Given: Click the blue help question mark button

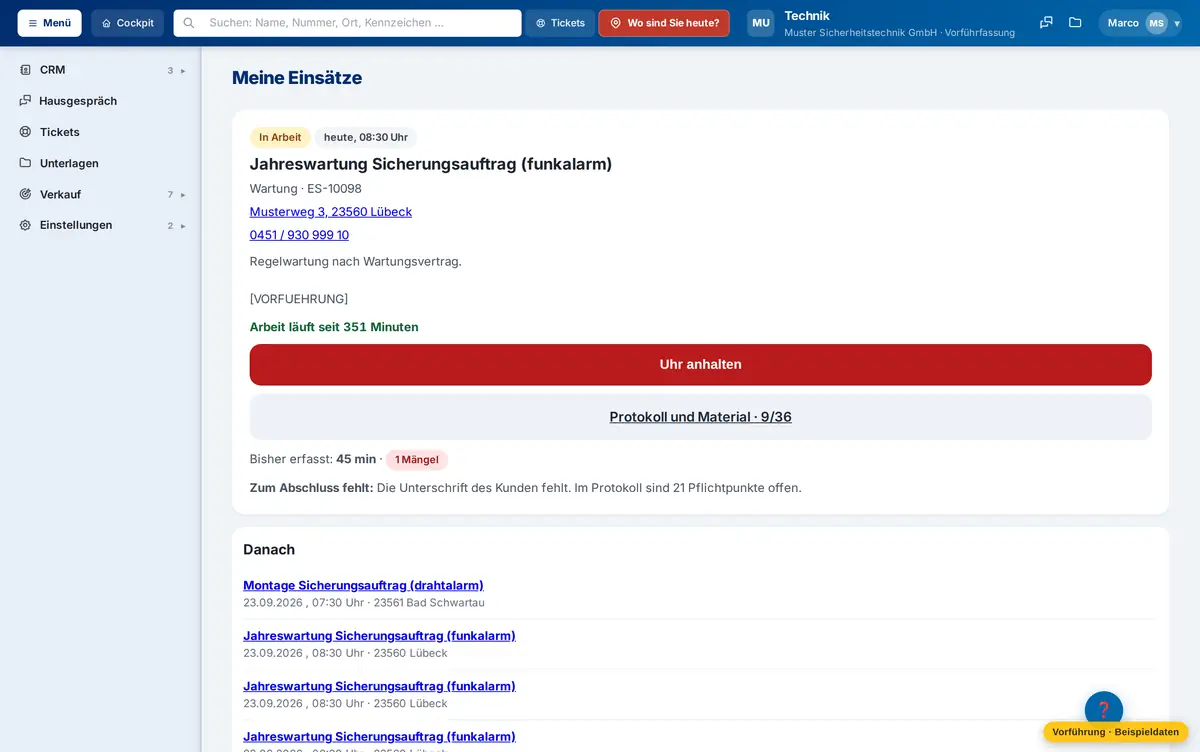Looking at the screenshot, I should pyautogui.click(x=1104, y=710).
